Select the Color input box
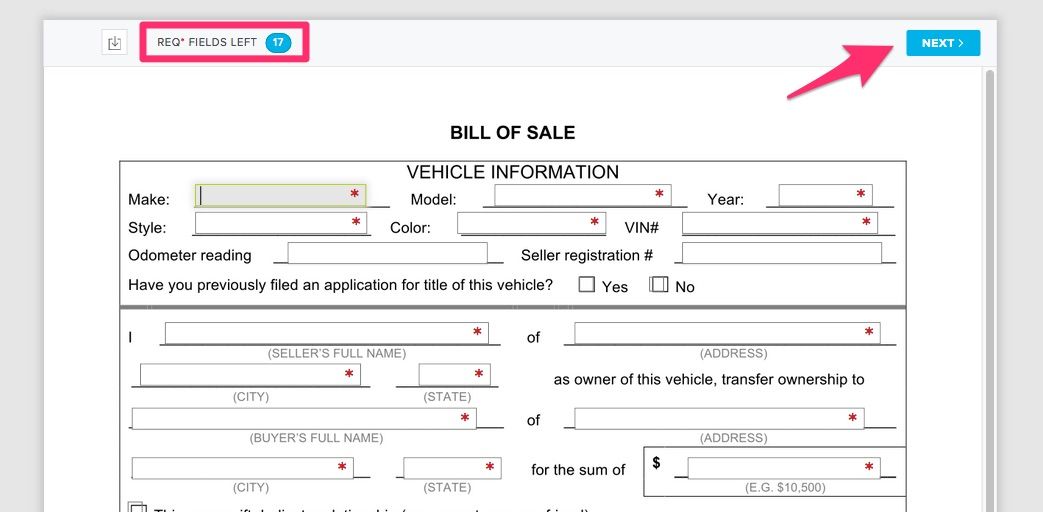1043x512 pixels. pyautogui.click(x=531, y=223)
